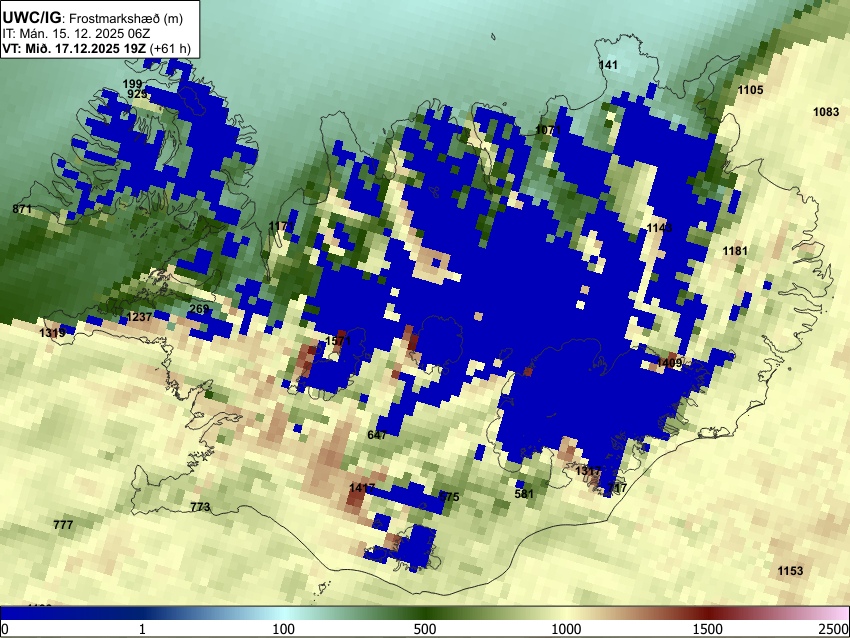This screenshot has height=638, width=850.
Task: Click the map value 1105
Action: click(750, 90)
